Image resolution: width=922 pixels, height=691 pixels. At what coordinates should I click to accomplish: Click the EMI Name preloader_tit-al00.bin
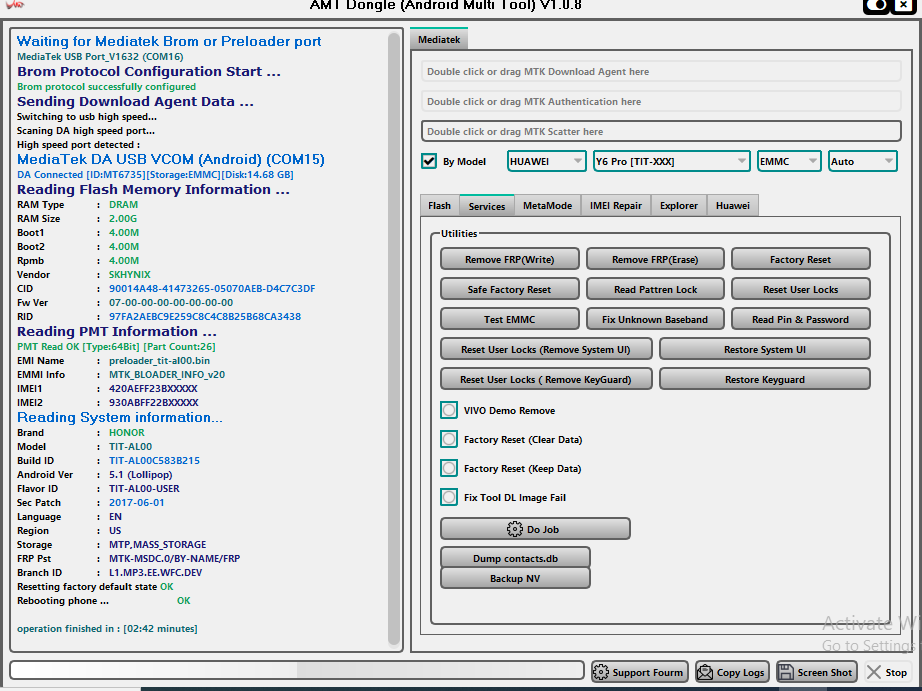159,360
